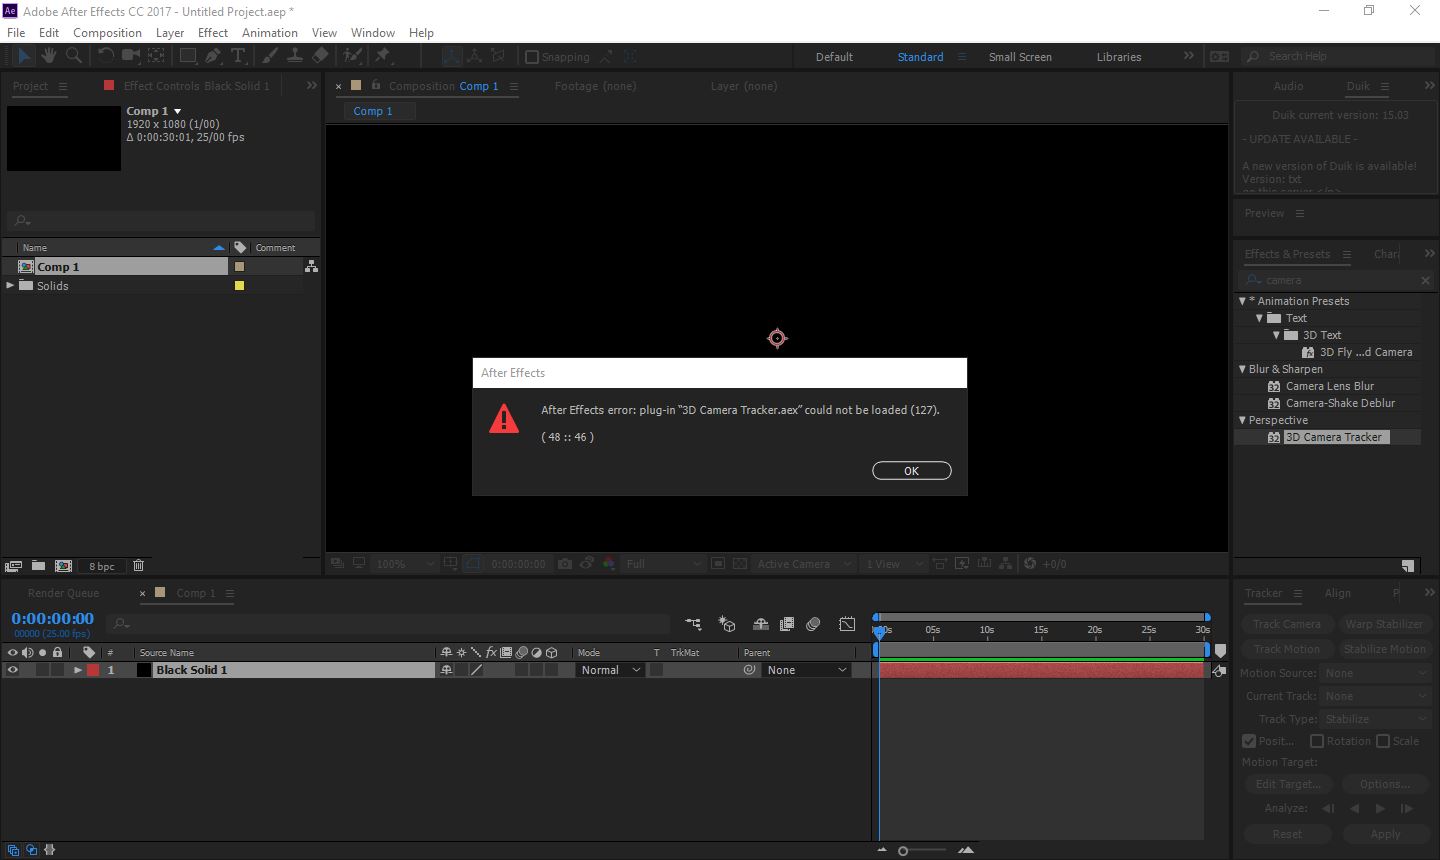Select the Rectangle shape tool

click(188, 56)
